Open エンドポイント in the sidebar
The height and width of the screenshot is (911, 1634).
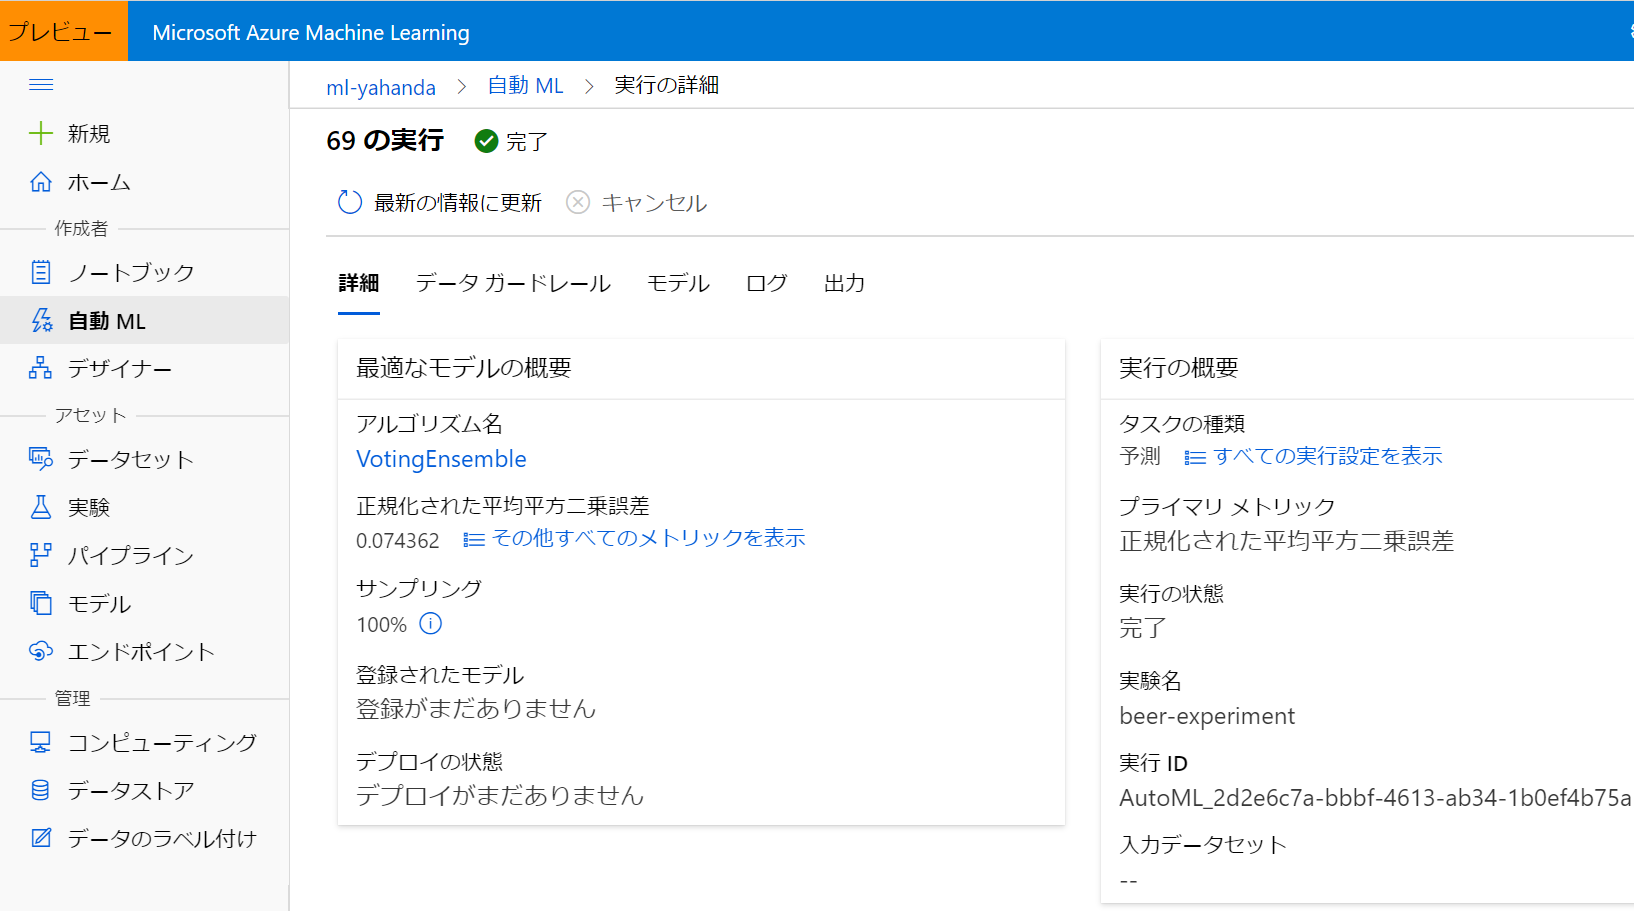coord(144,651)
